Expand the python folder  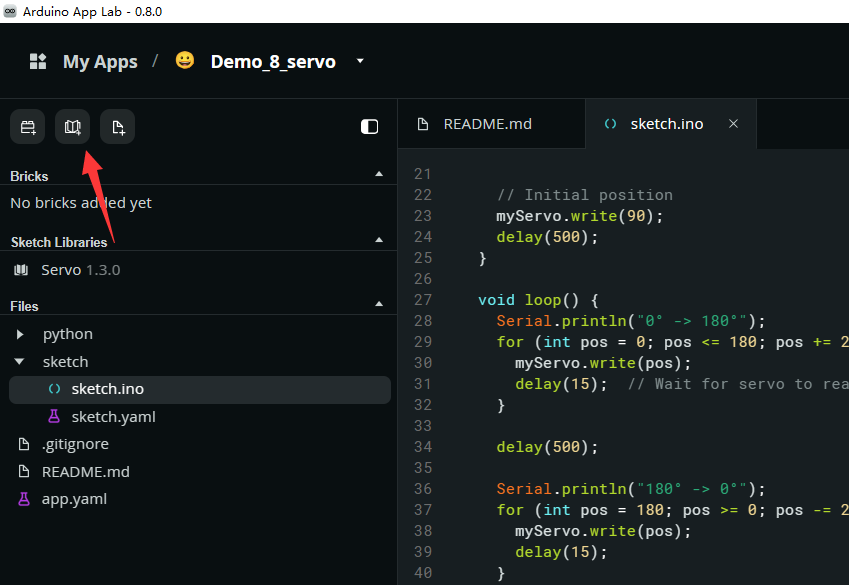(20, 334)
